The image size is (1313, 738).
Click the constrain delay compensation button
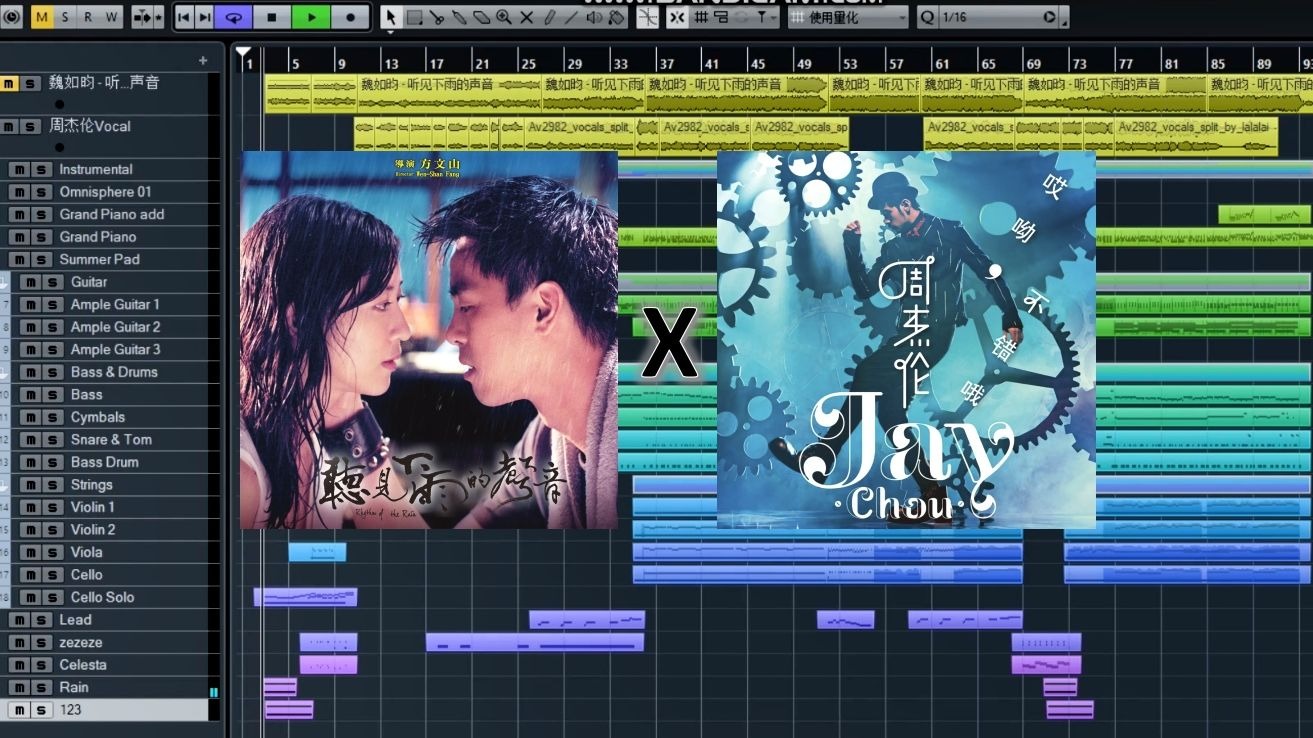click(x=10, y=17)
